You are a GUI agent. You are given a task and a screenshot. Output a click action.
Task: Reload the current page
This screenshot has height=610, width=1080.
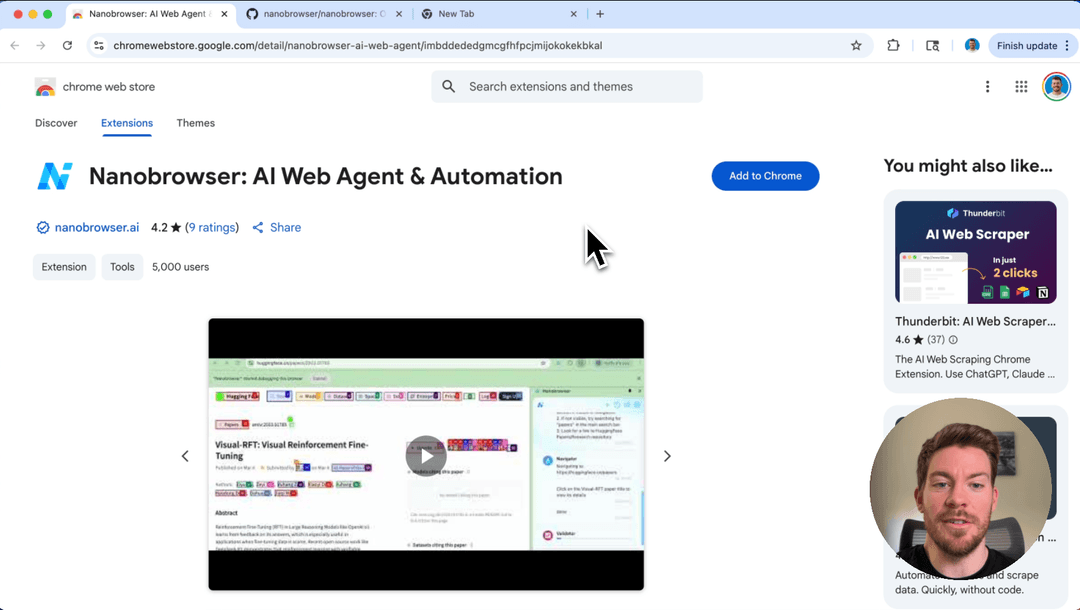point(67,45)
